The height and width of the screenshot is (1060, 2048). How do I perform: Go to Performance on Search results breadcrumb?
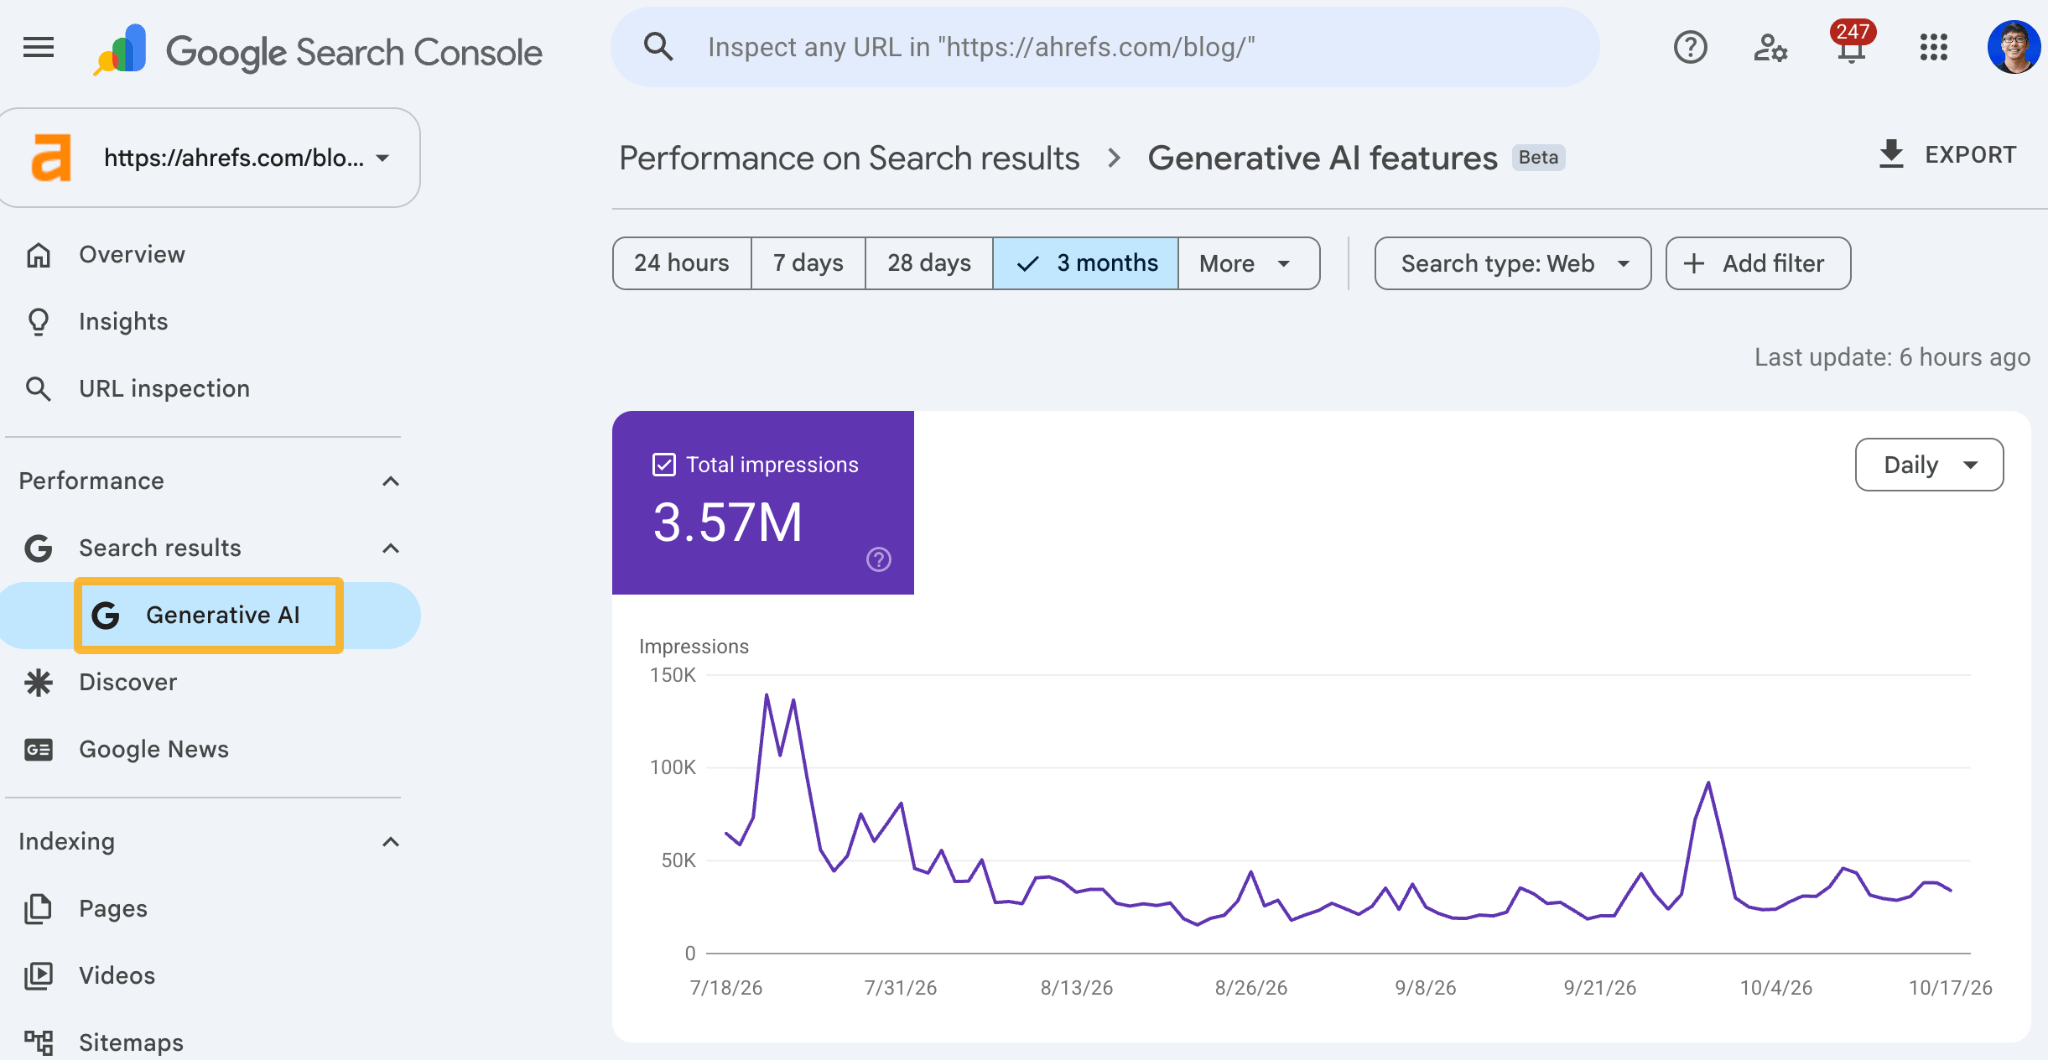tap(849, 158)
